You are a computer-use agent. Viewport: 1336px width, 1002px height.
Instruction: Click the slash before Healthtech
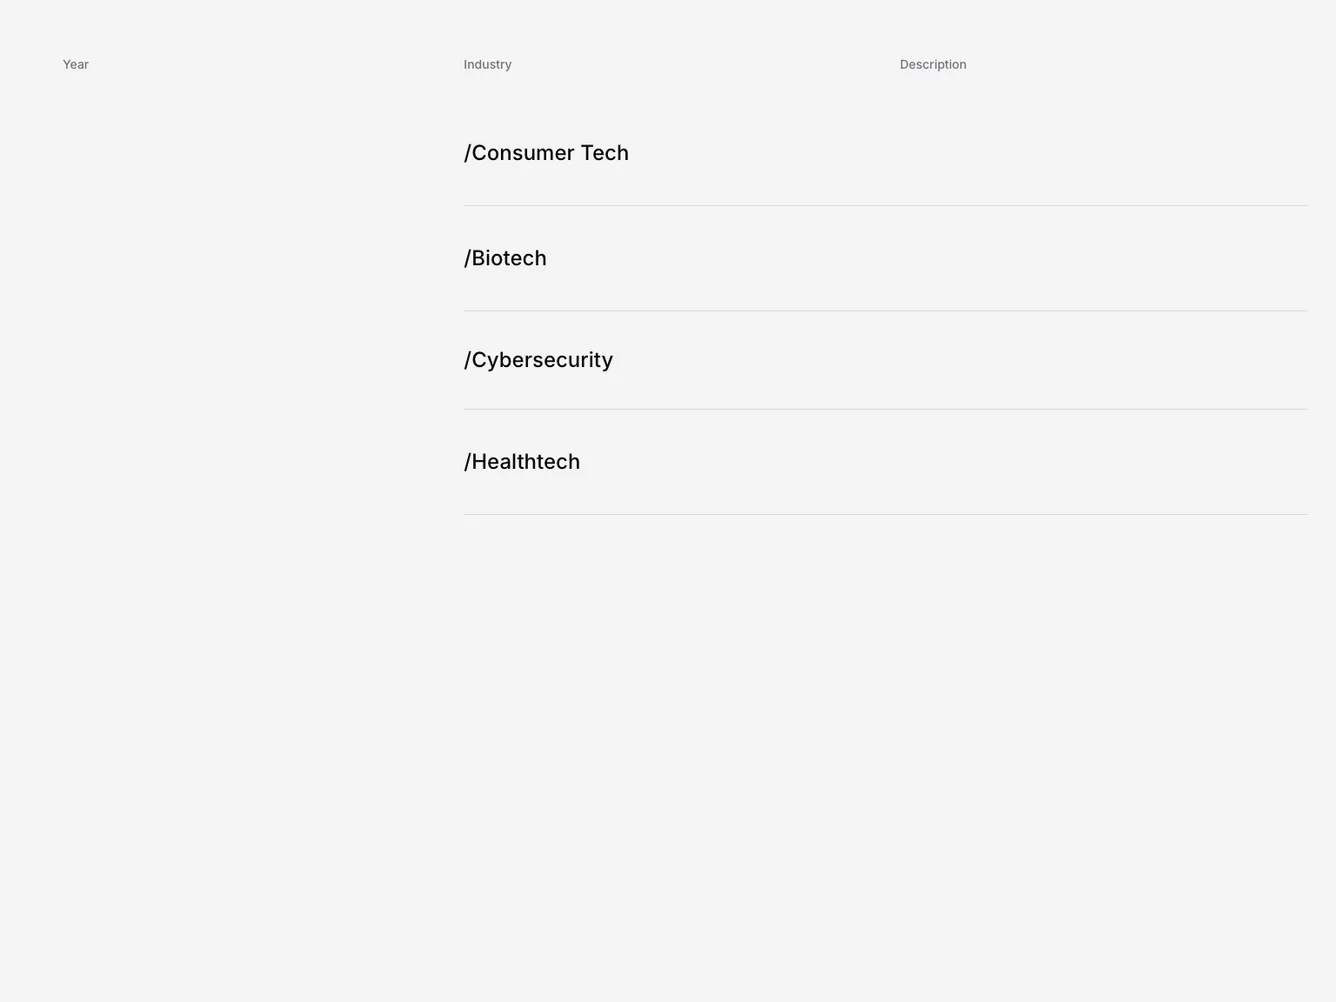coord(467,462)
